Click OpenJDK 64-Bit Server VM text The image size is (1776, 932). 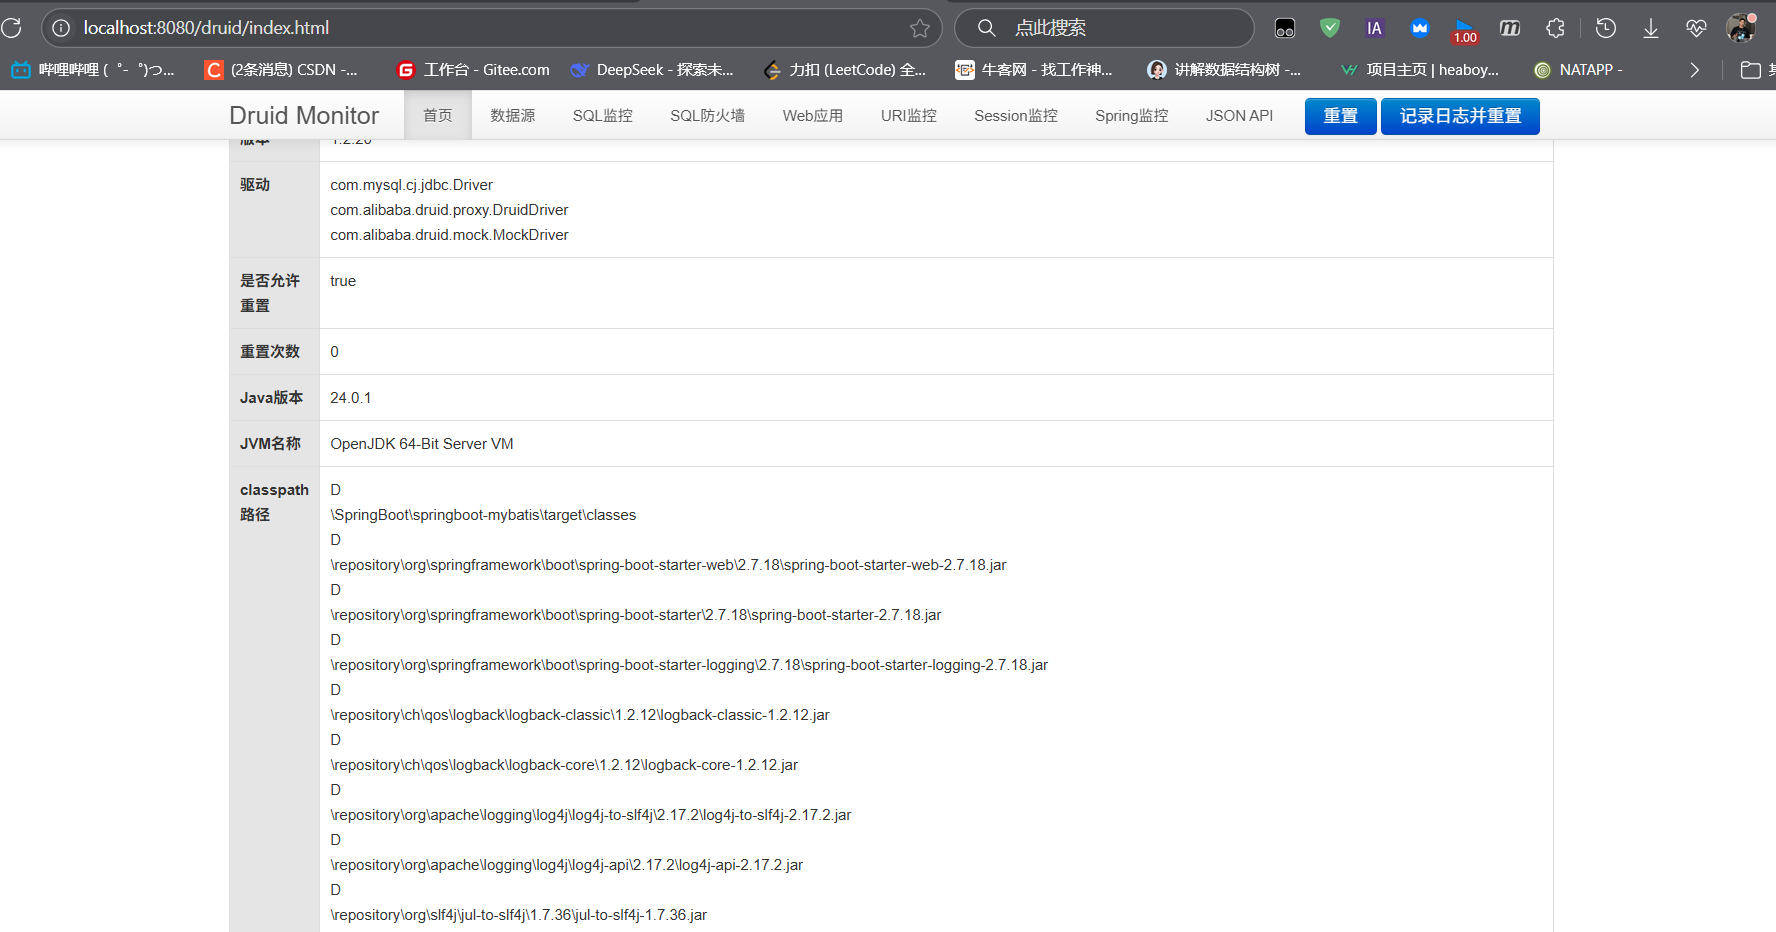point(422,444)
